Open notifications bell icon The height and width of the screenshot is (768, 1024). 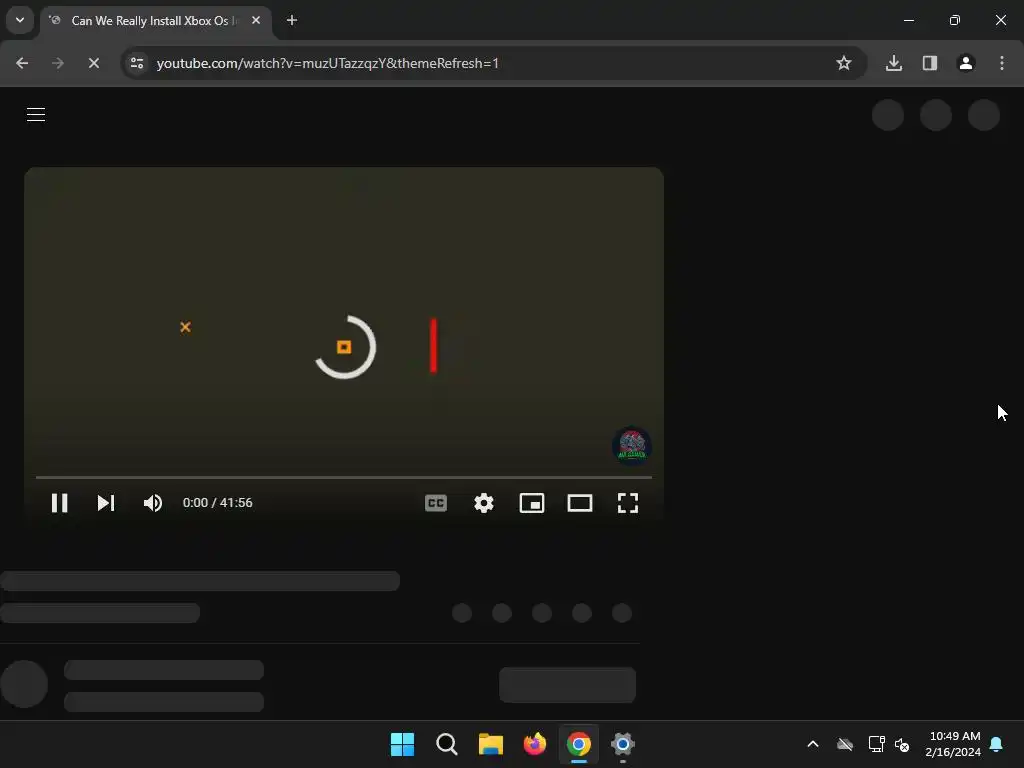click(997, 744)
